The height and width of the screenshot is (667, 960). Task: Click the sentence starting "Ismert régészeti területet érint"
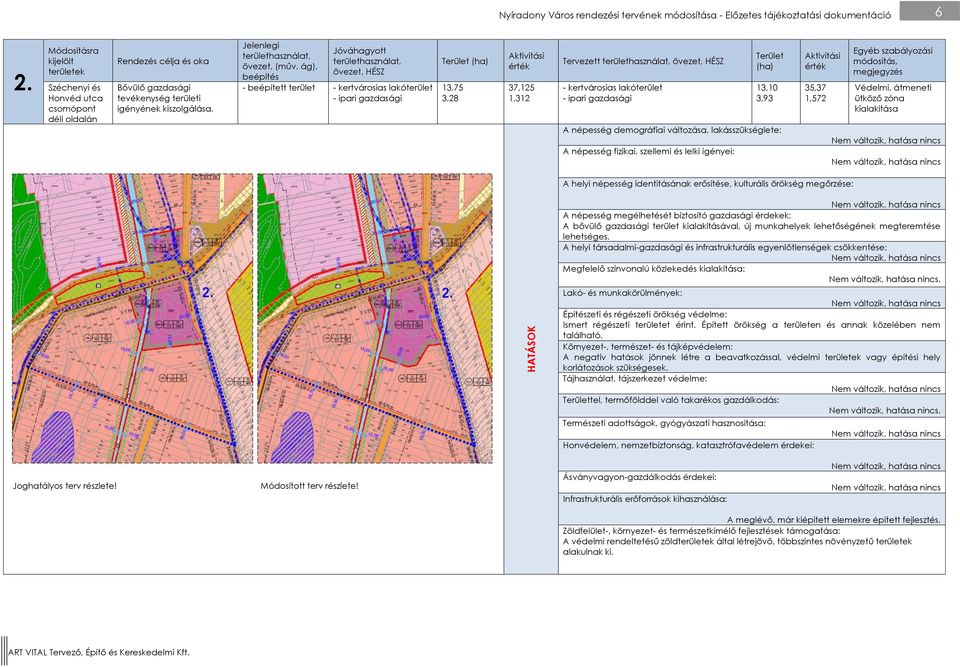tap(751, 330)
